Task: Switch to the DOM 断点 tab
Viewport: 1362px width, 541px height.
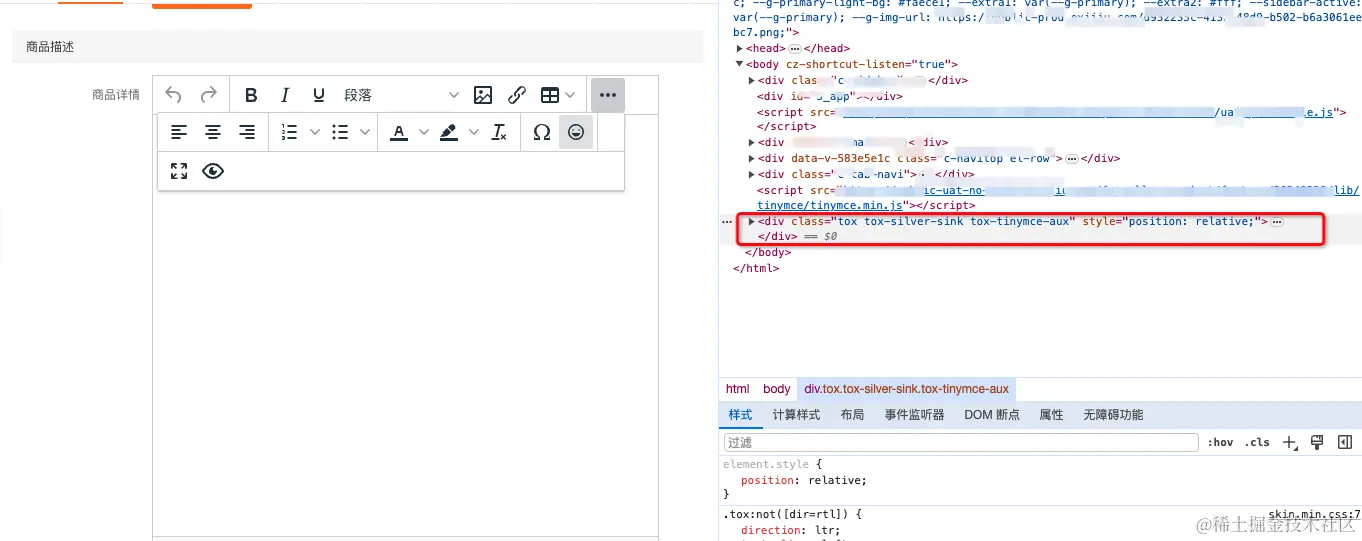Action: (992, 415)
